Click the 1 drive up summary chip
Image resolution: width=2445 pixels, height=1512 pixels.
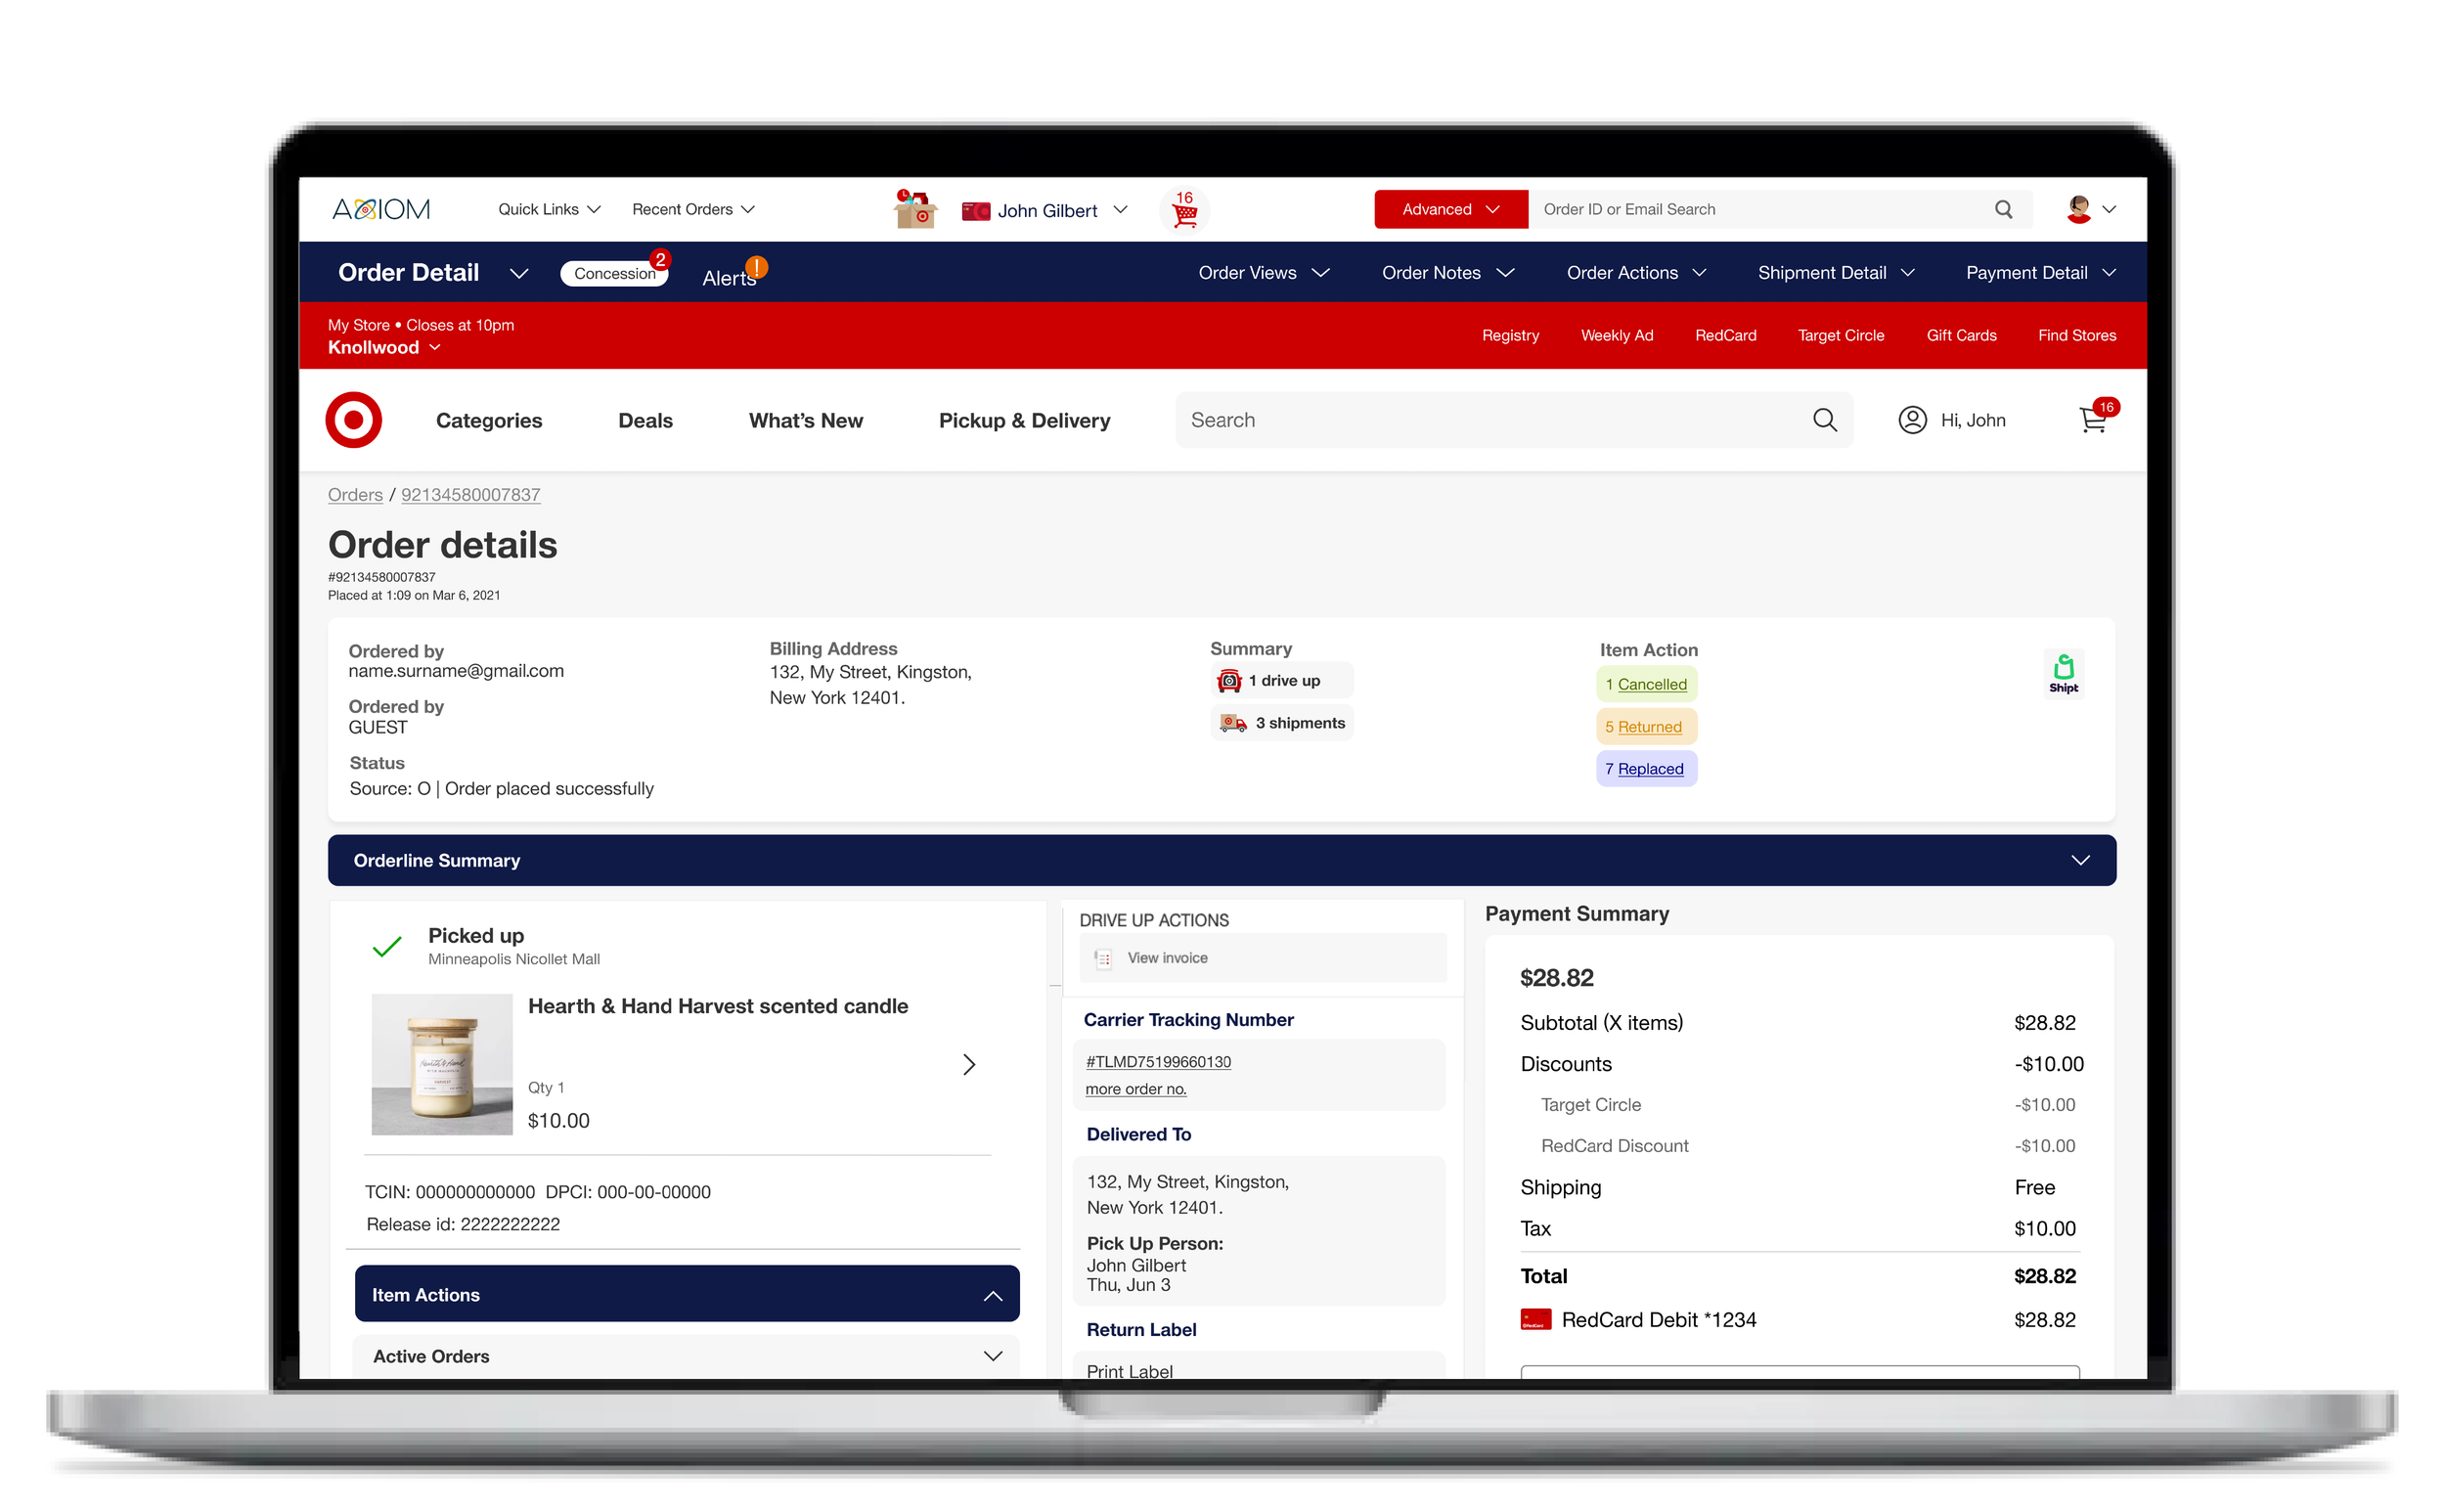[x=1281, y=681]
